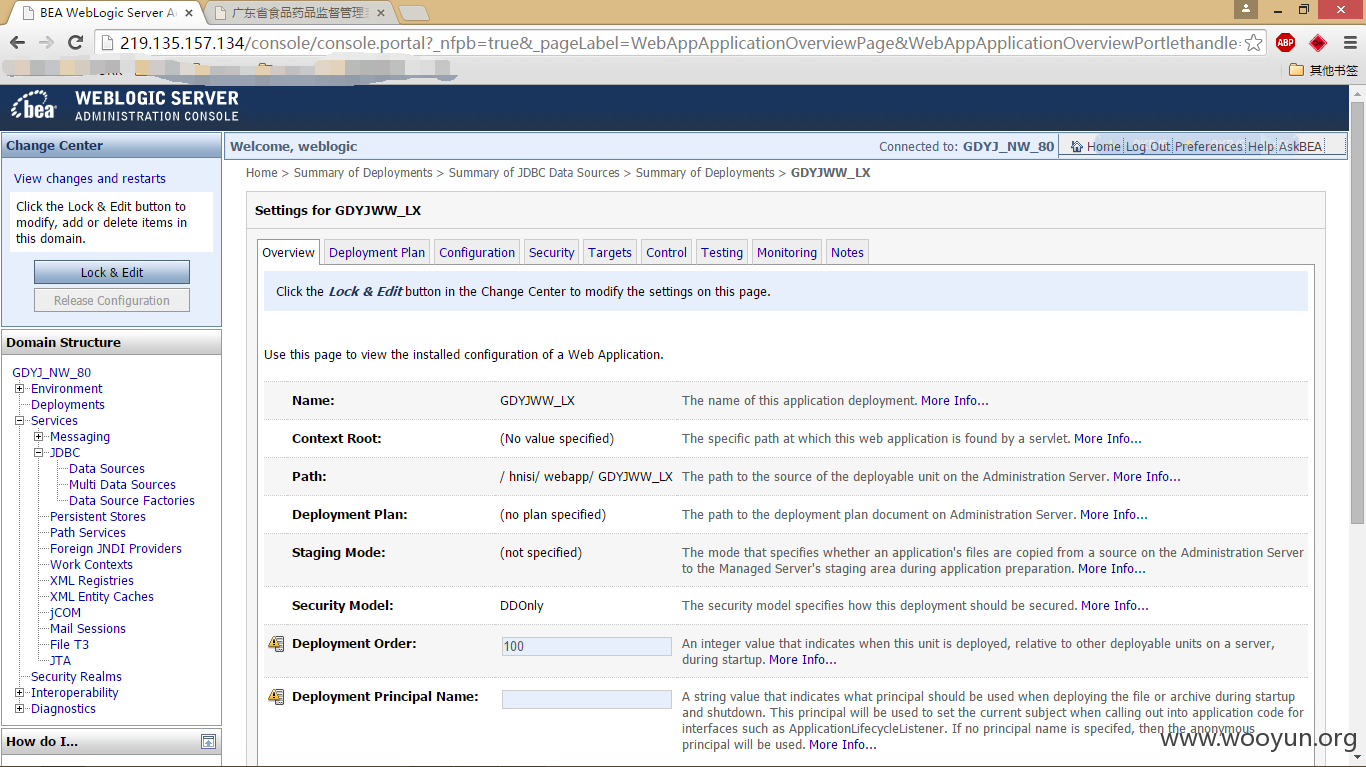1366x767 pixels.
Task: Switch to the second browser tab
Action: tap(298, 13)
